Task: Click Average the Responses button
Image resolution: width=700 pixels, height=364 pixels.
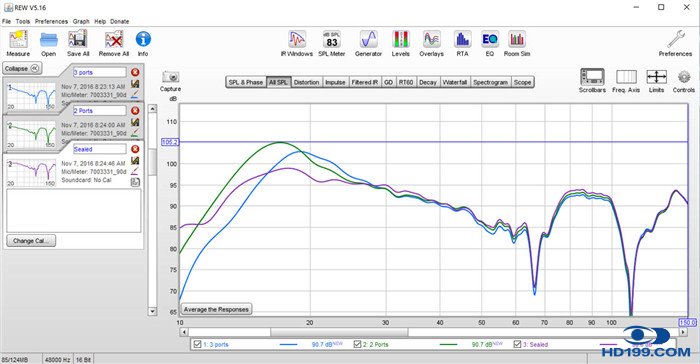Action: pos(216,309)
